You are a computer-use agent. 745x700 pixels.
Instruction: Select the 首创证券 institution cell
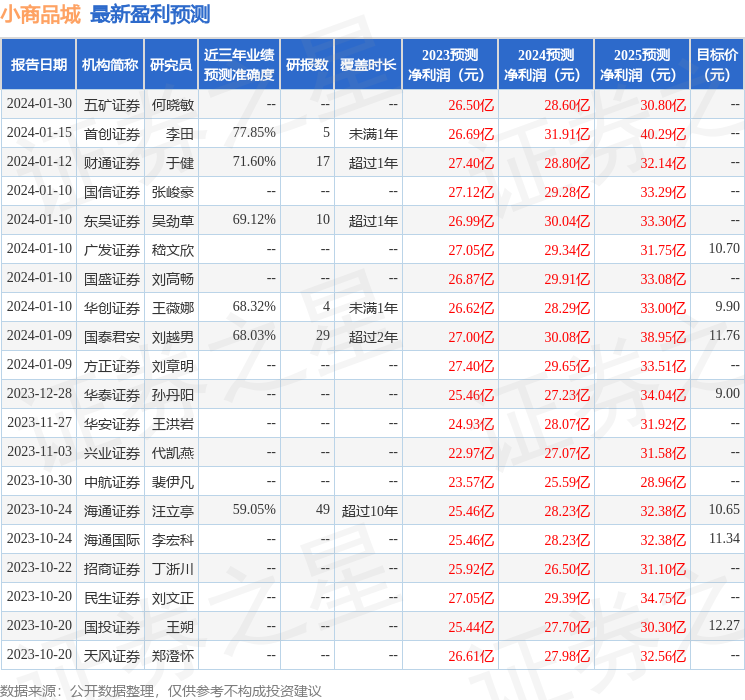(112, 134)
